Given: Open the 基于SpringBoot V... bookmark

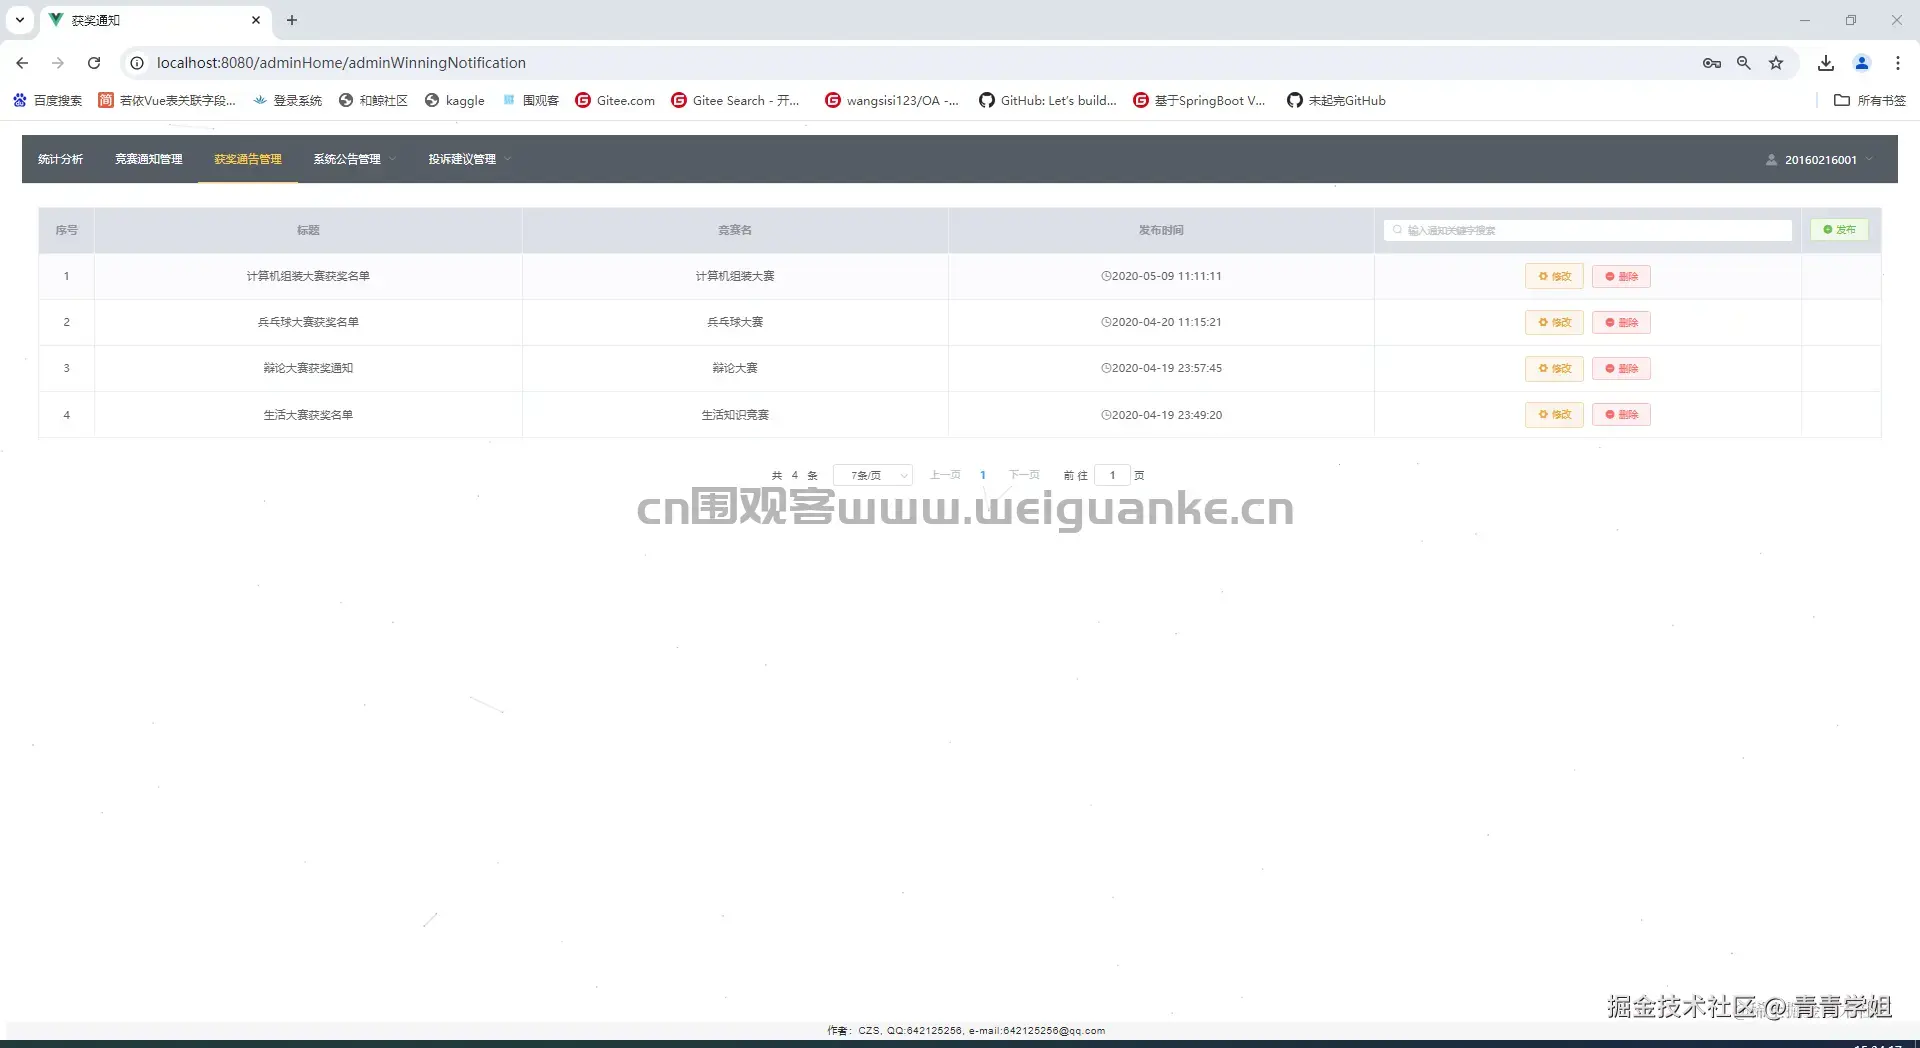Looking at the screenshot, I should point(1199,100).
